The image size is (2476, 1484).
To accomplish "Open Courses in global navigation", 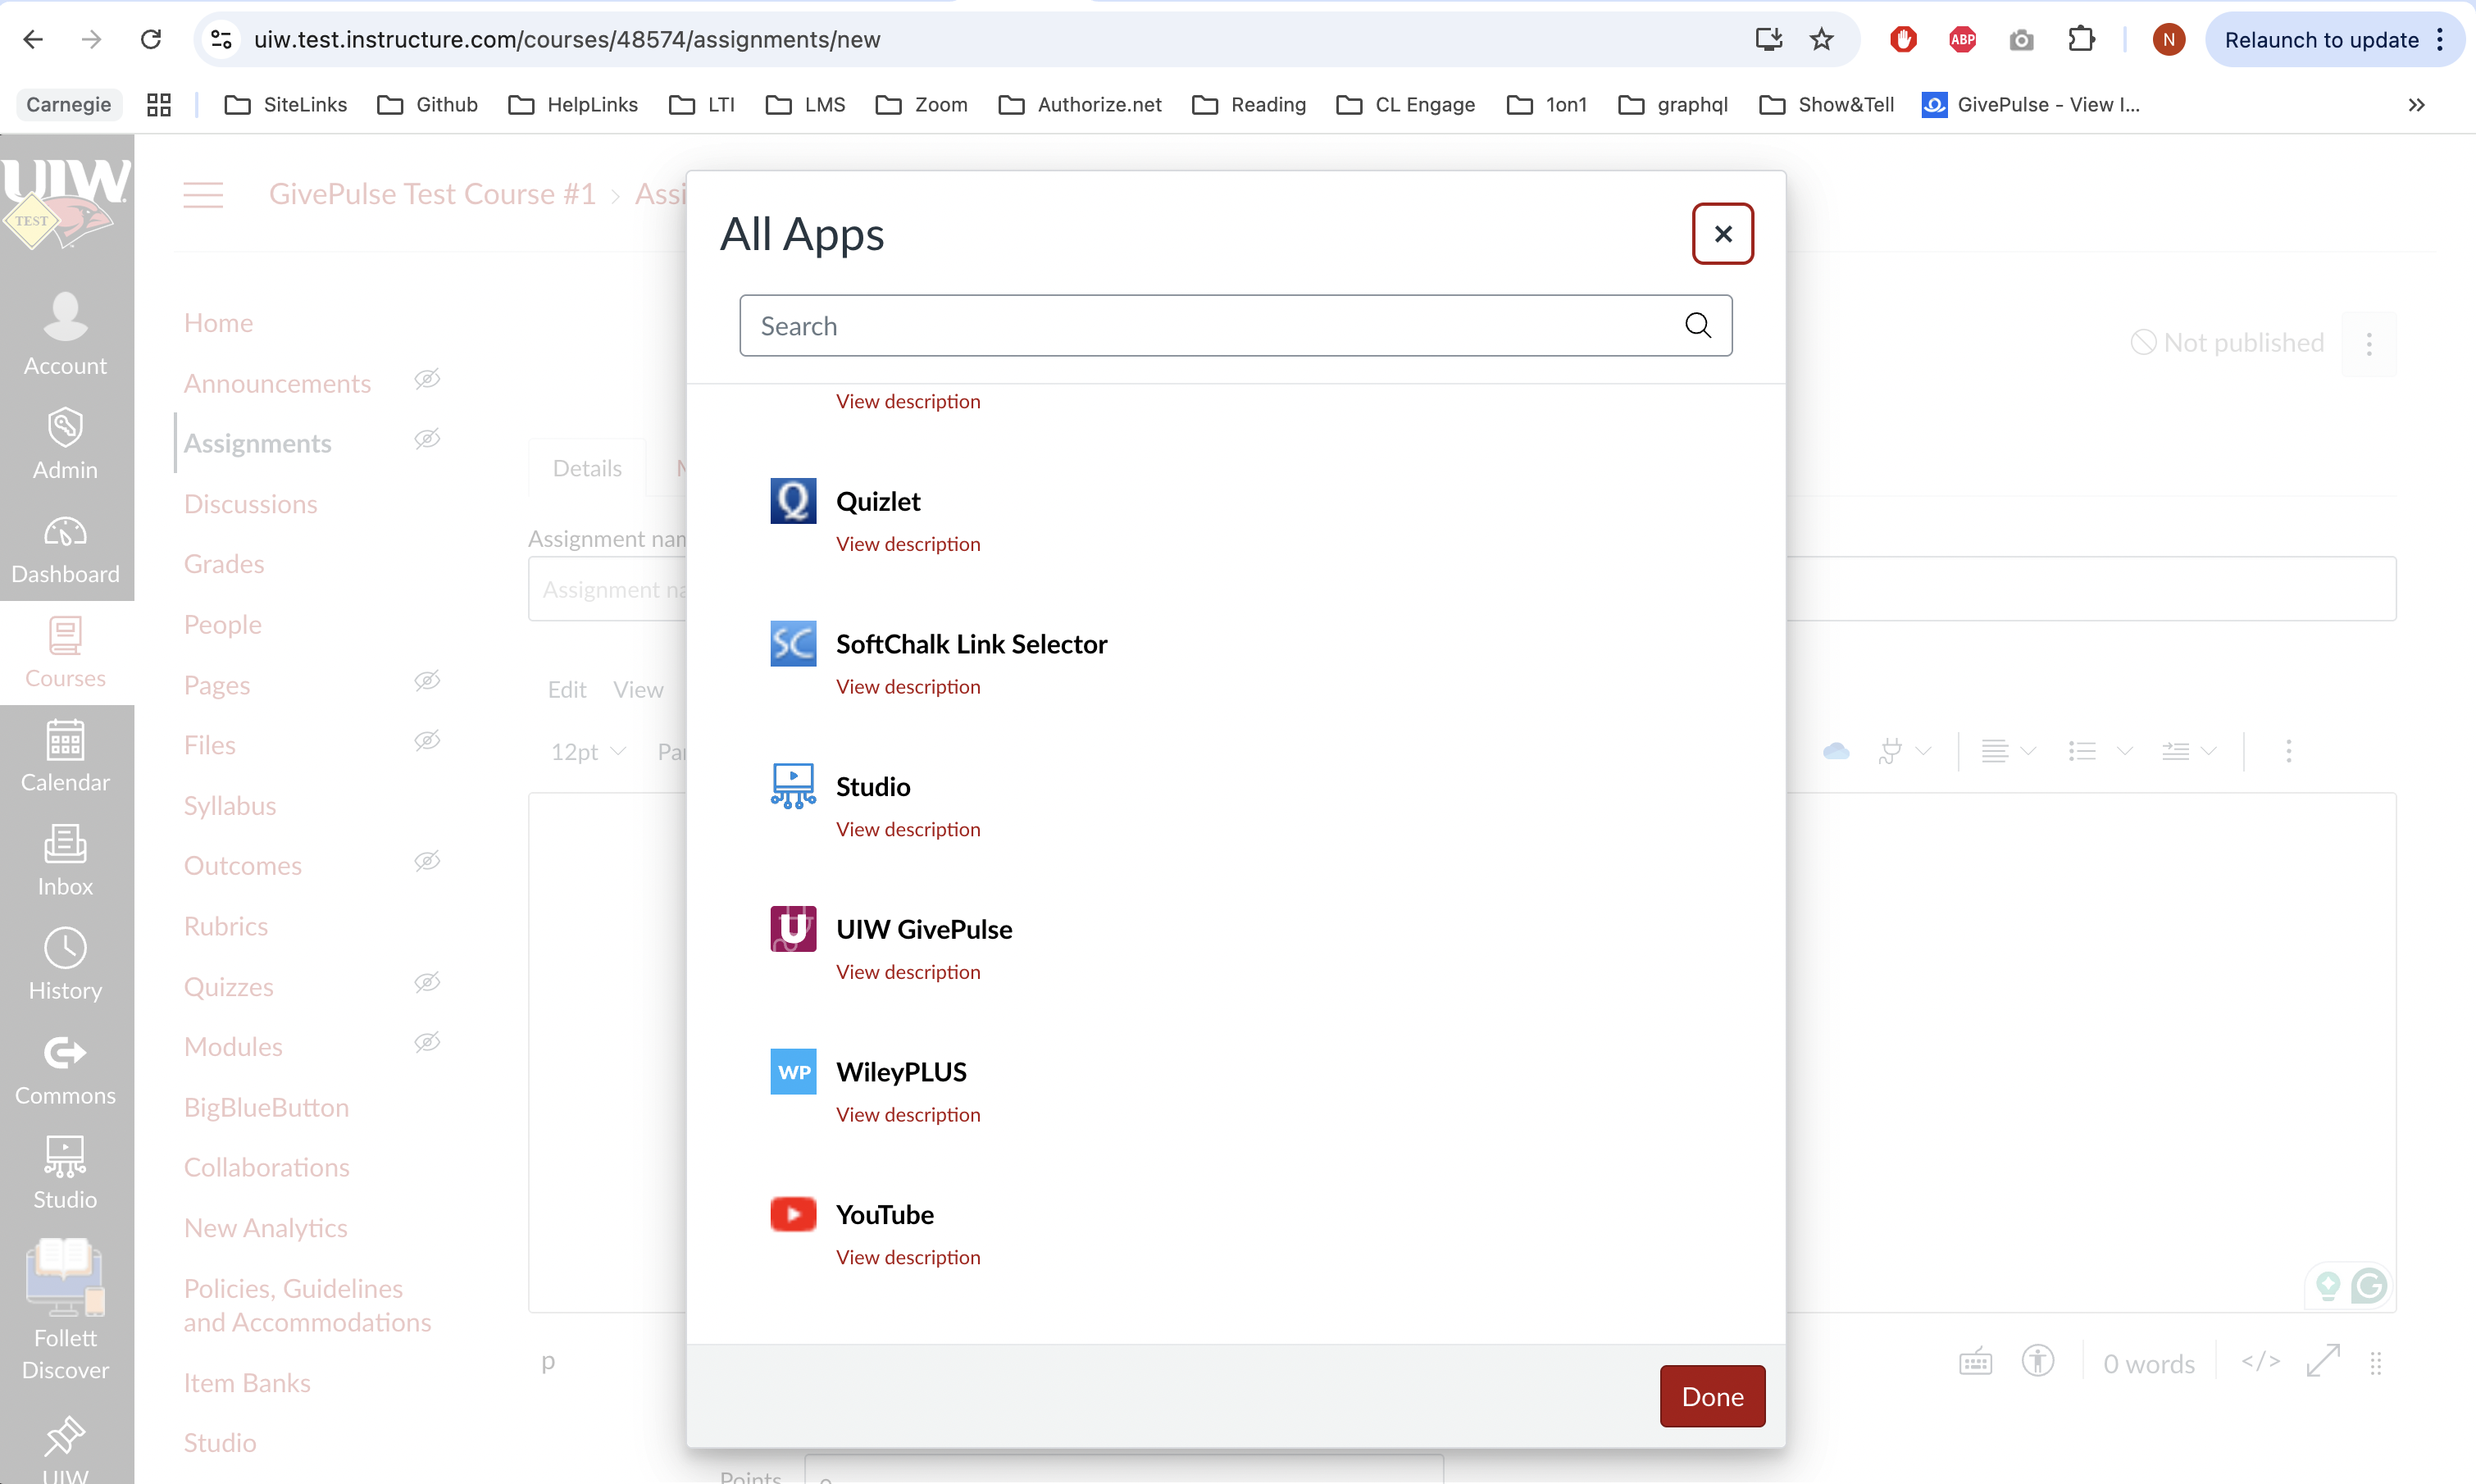I will click(66, 653).
